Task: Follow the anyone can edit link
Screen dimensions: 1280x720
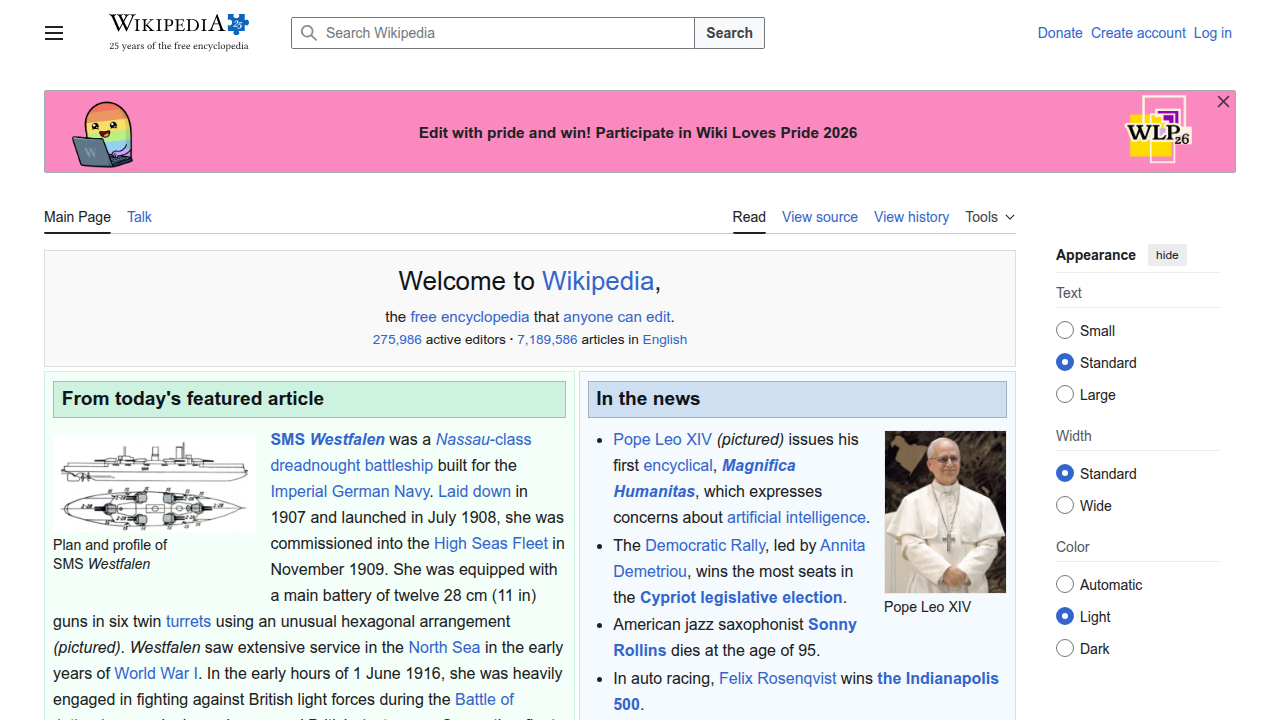Action: tap(617, 317)
